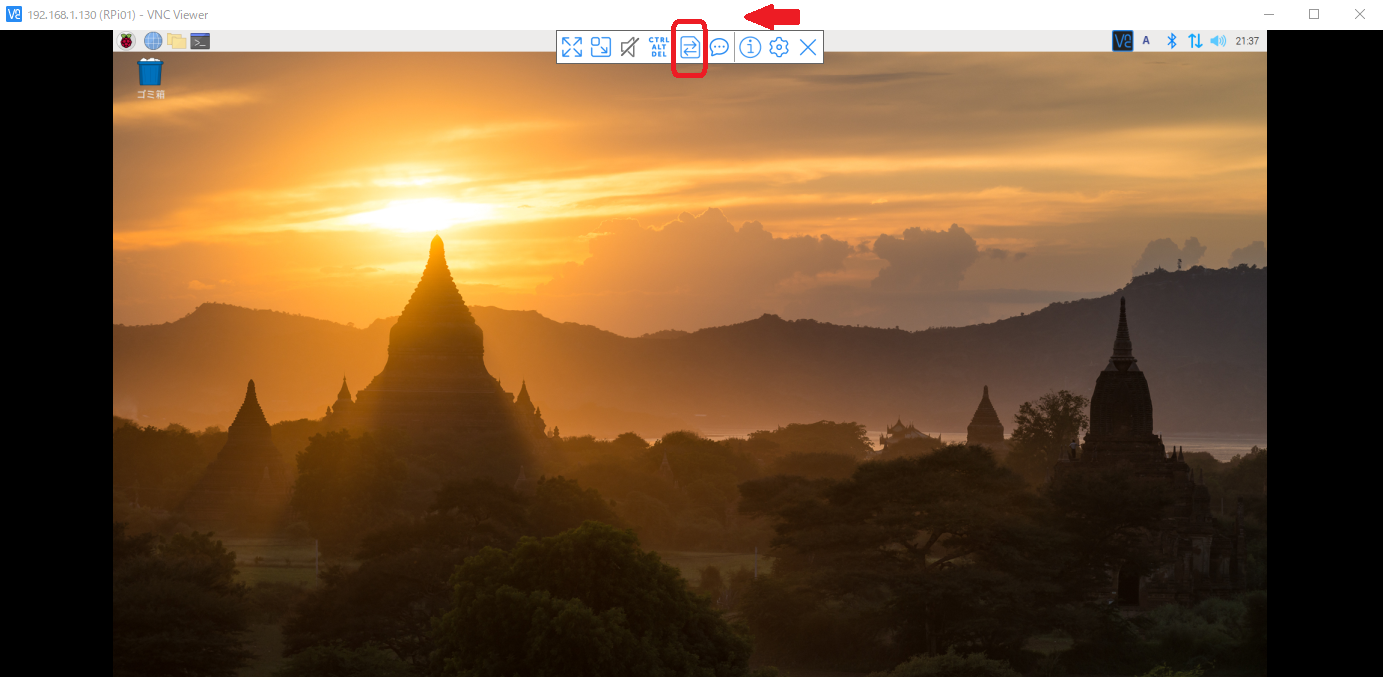Minimize the VNC Viewer window
Image resolution: width=1383 pixels, height=677 pixels.
click(1268, 14)
